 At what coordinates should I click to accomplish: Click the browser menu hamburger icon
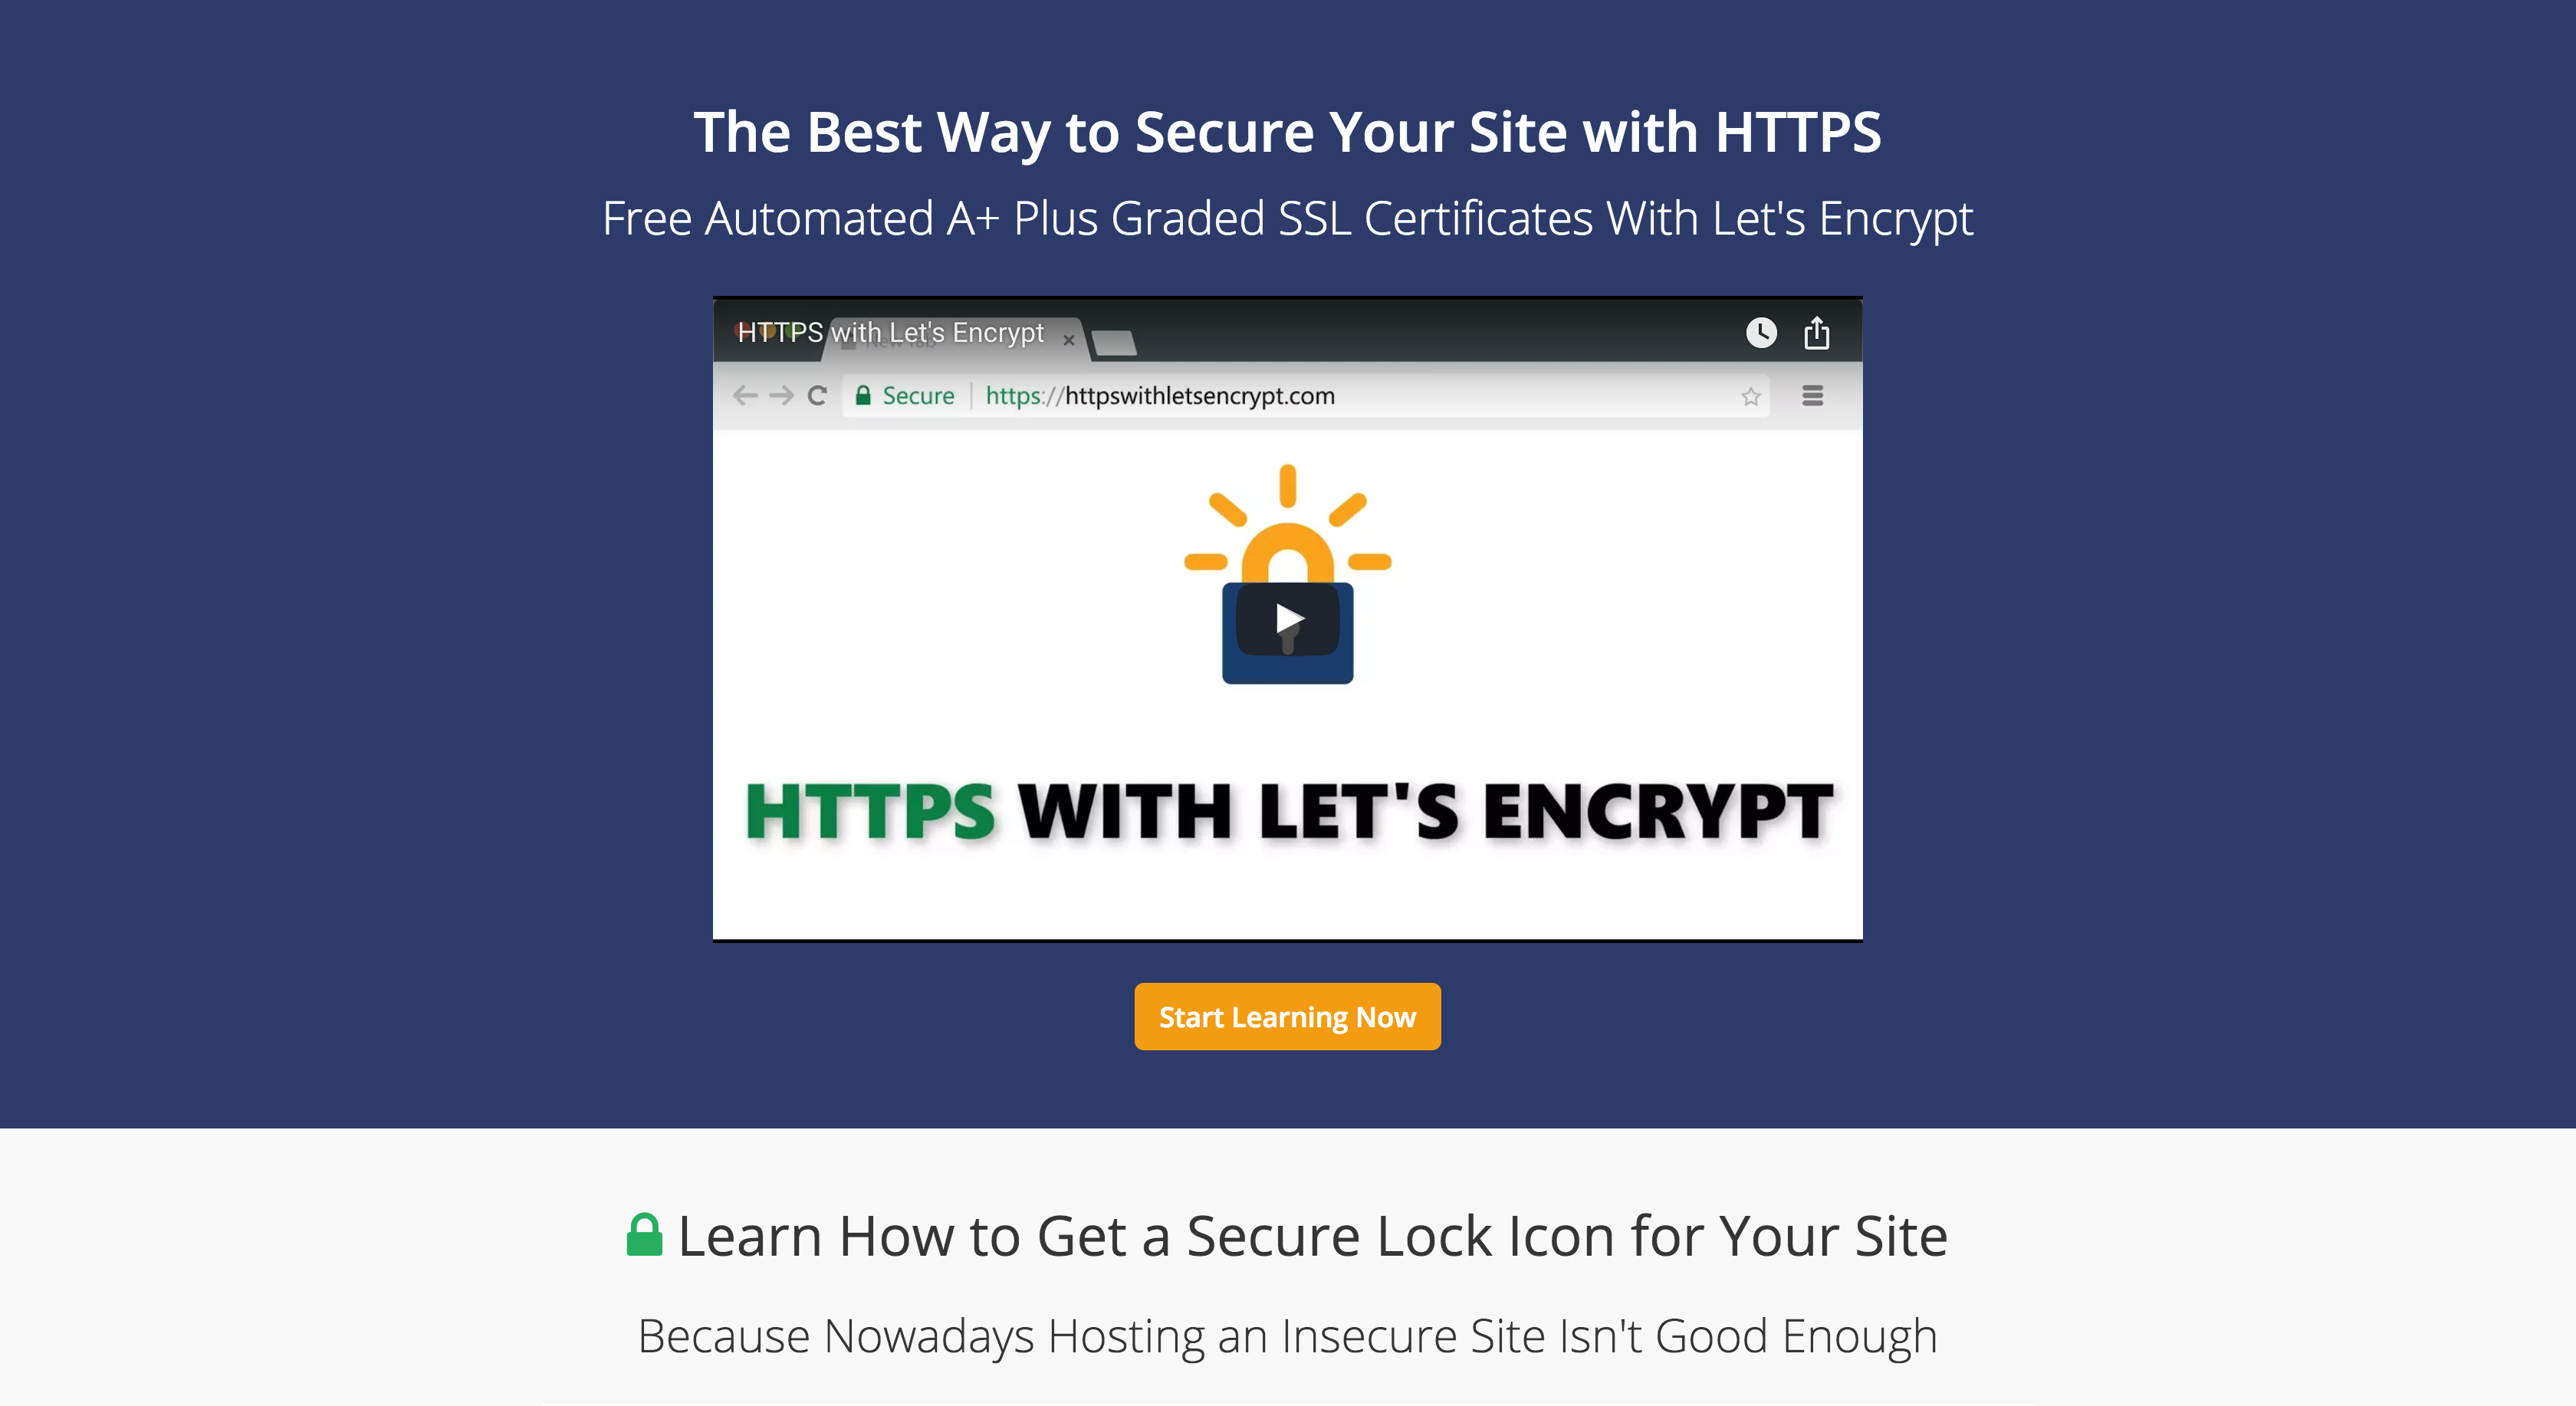1812,395
